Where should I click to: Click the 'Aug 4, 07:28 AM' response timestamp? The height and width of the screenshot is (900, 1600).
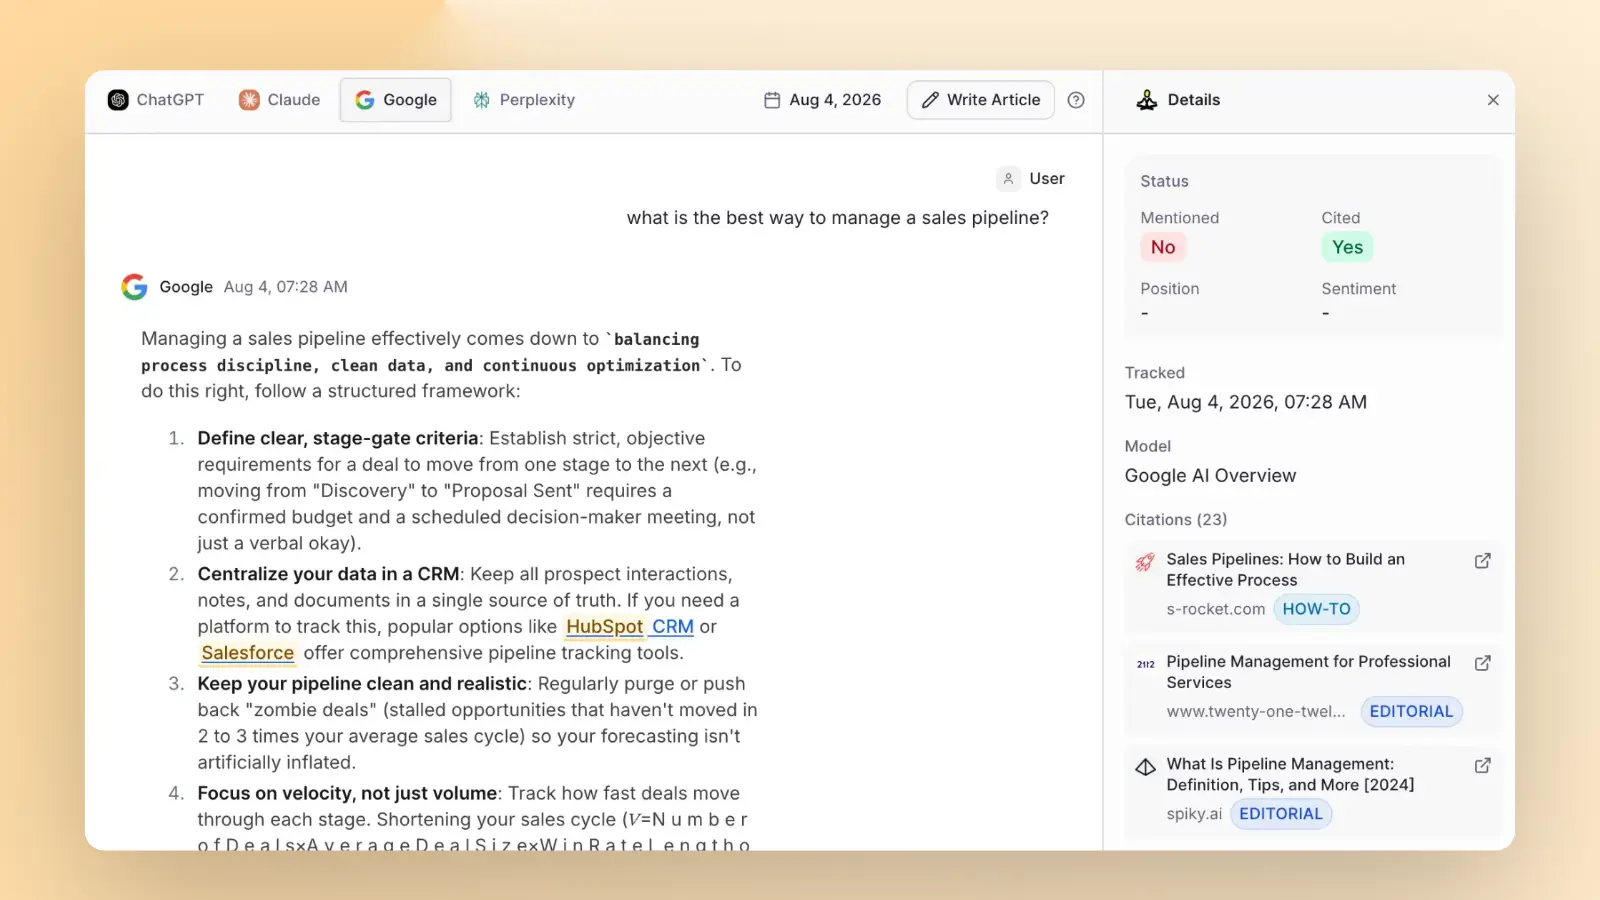285,287
